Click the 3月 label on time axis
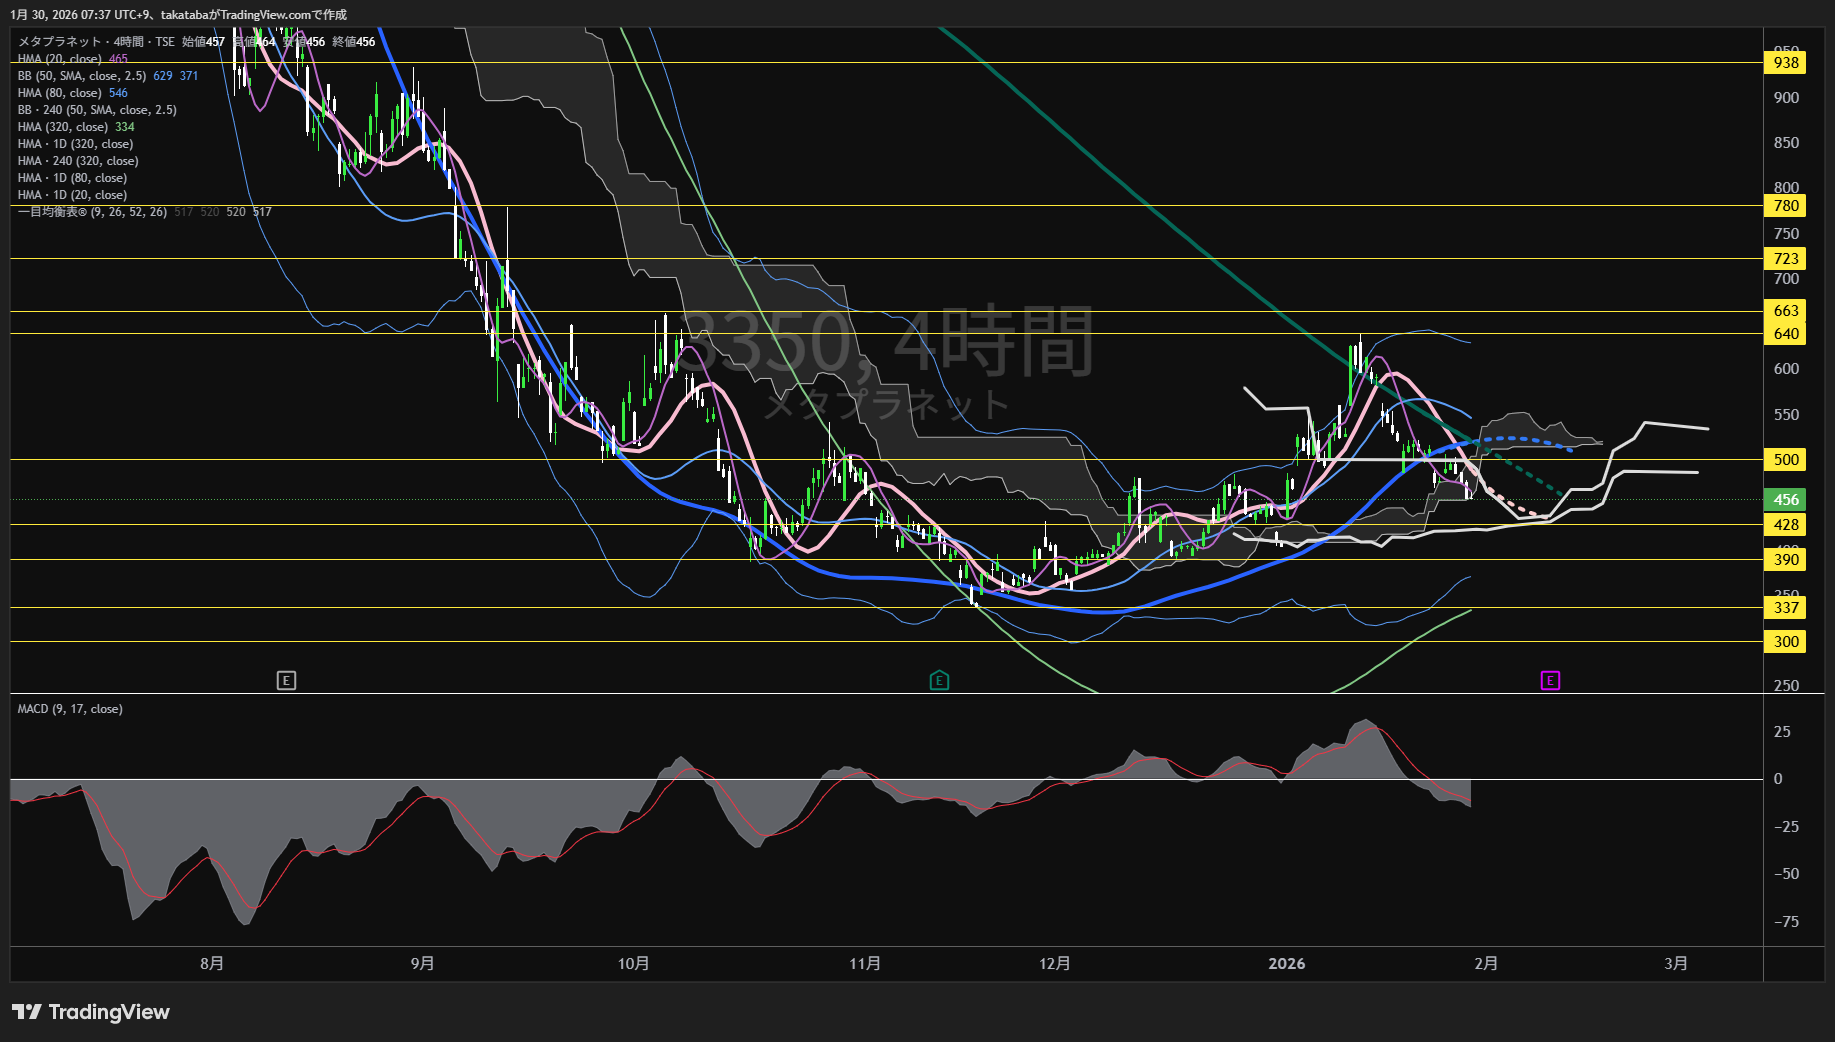1835x1042 pixels. [1676, 964]
